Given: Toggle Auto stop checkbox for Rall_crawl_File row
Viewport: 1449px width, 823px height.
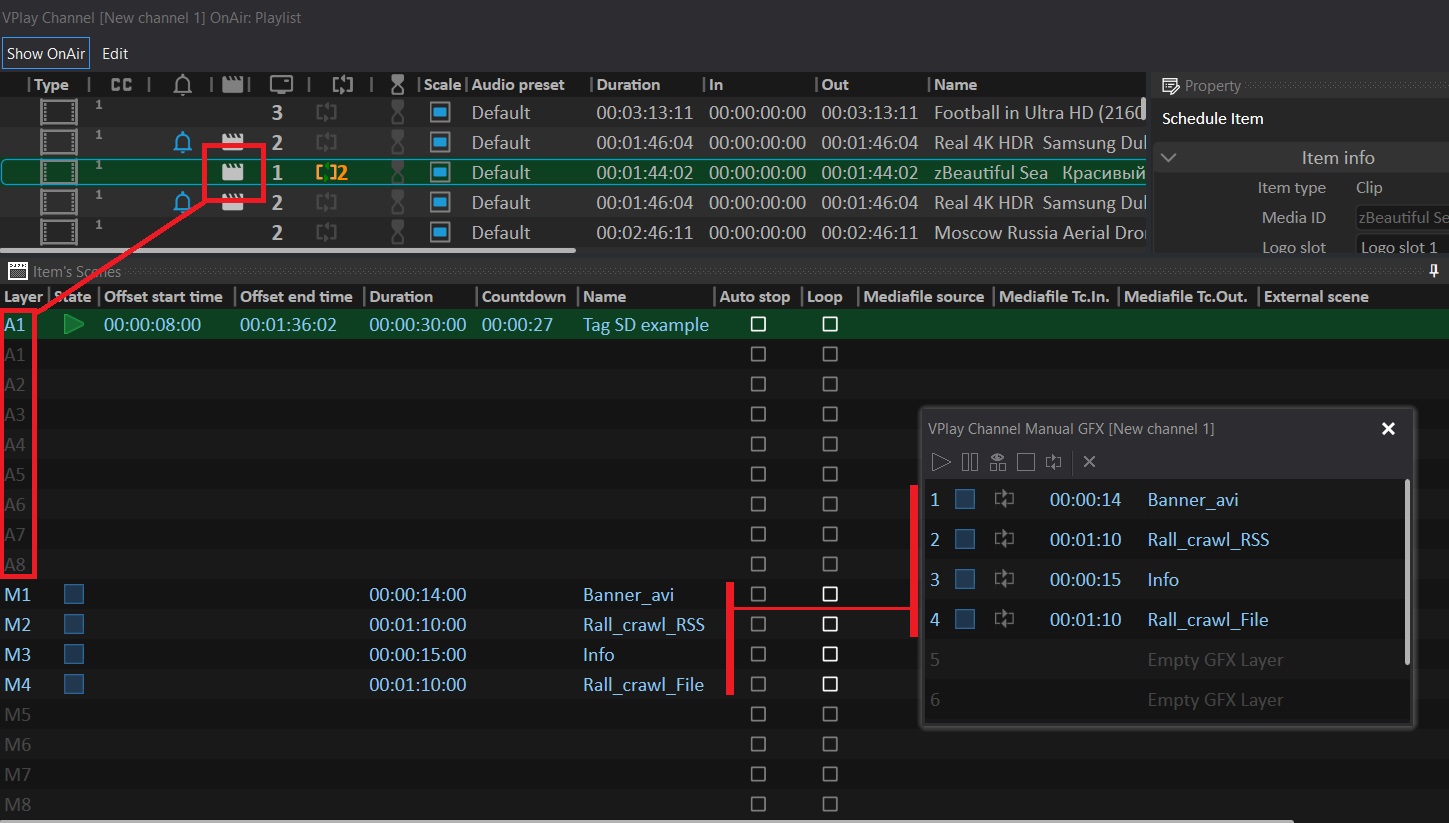Looking at the screenshot, I should (x=758, y=684).
